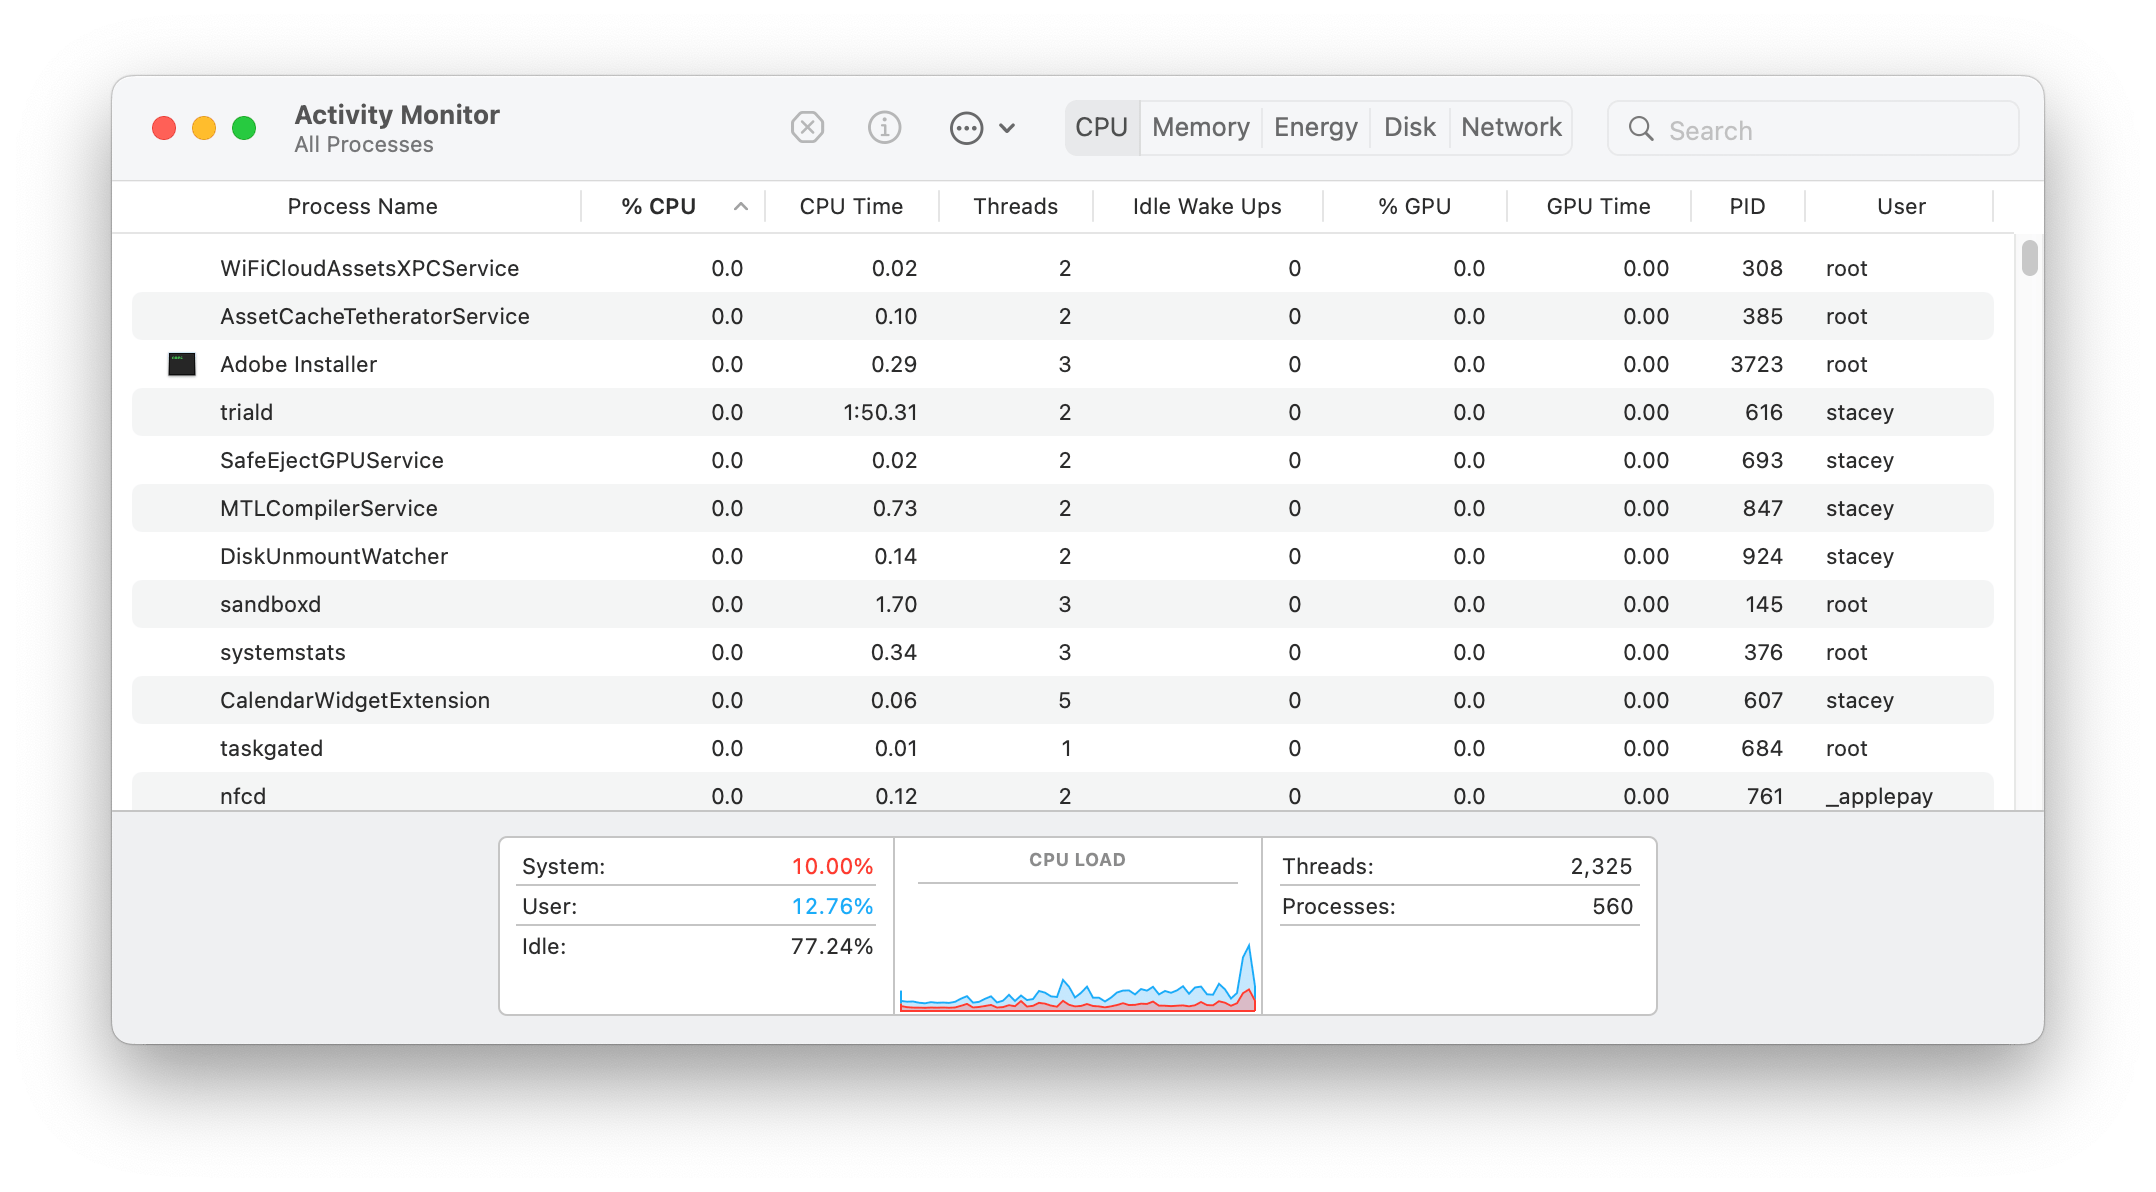
Task: Click the % CPU column sort arrow
Action: coord(740,206)
